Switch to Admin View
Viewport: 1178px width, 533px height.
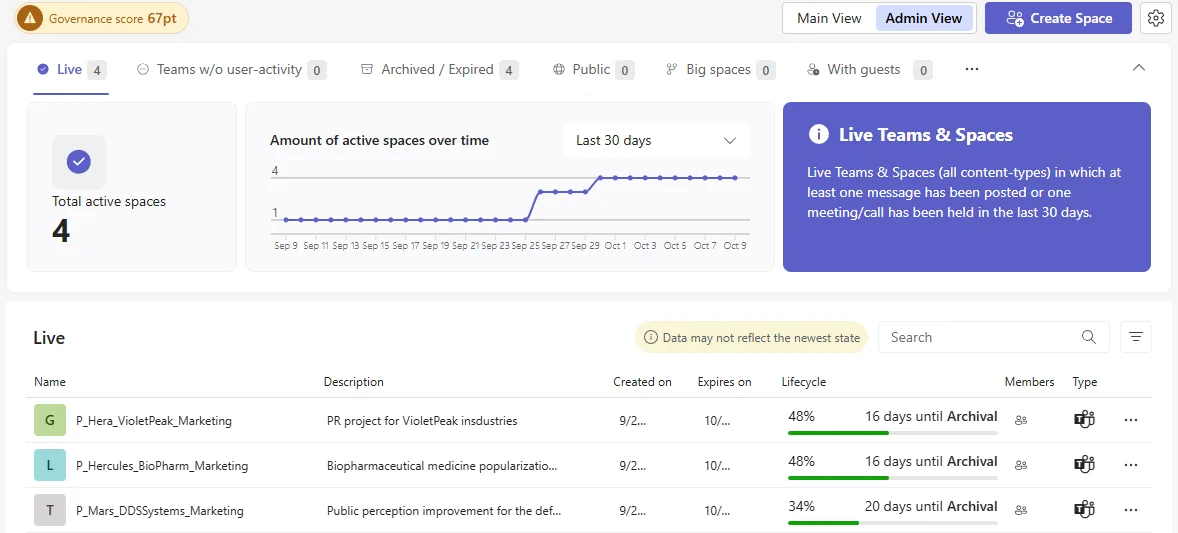(923, 18)
